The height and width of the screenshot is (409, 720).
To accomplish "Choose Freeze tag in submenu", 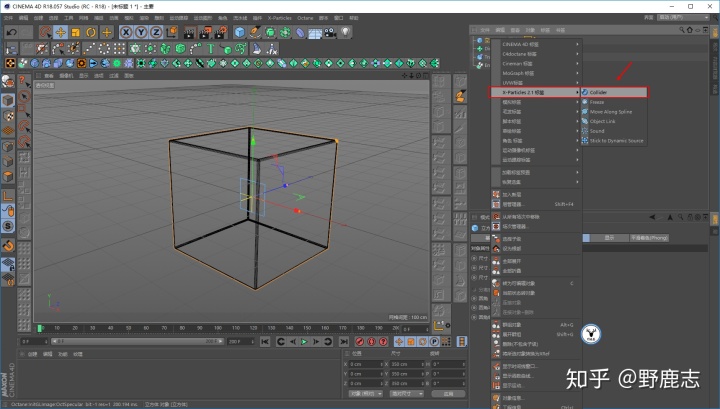I will click(614, 102).
